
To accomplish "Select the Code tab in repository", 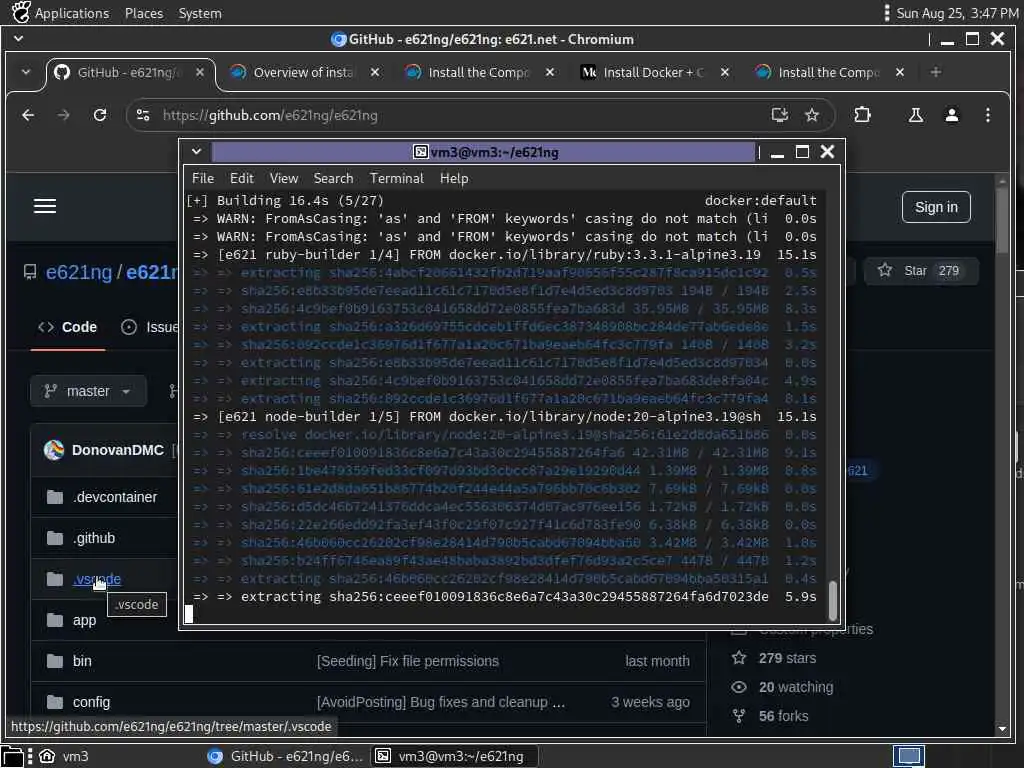I will point(68,327).
